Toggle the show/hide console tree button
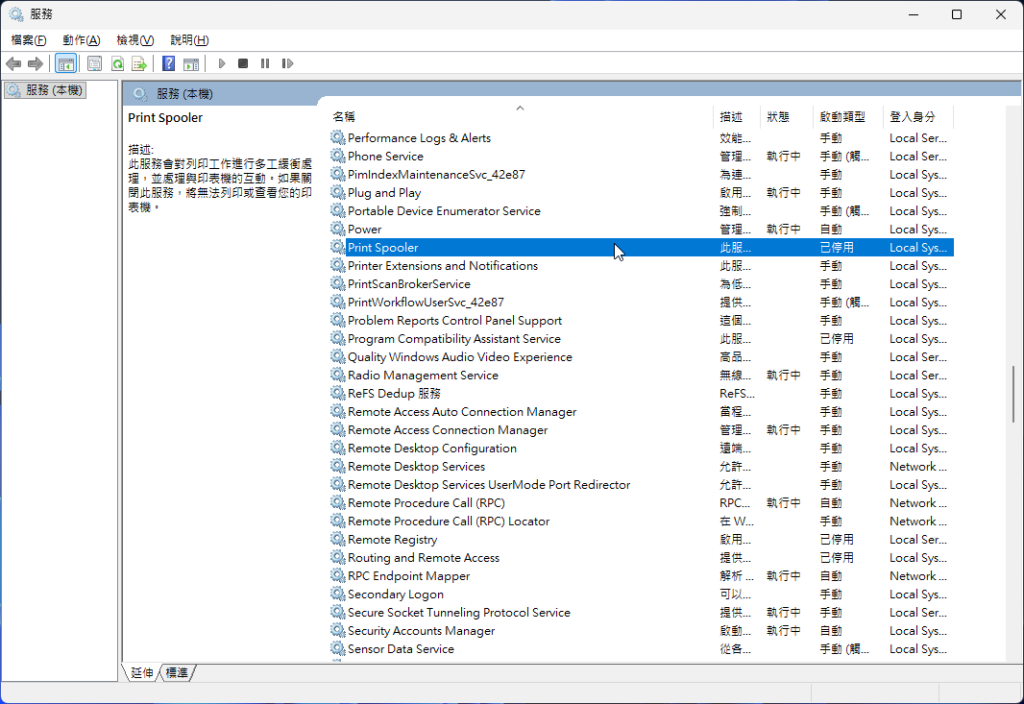 tap(66, 64)
